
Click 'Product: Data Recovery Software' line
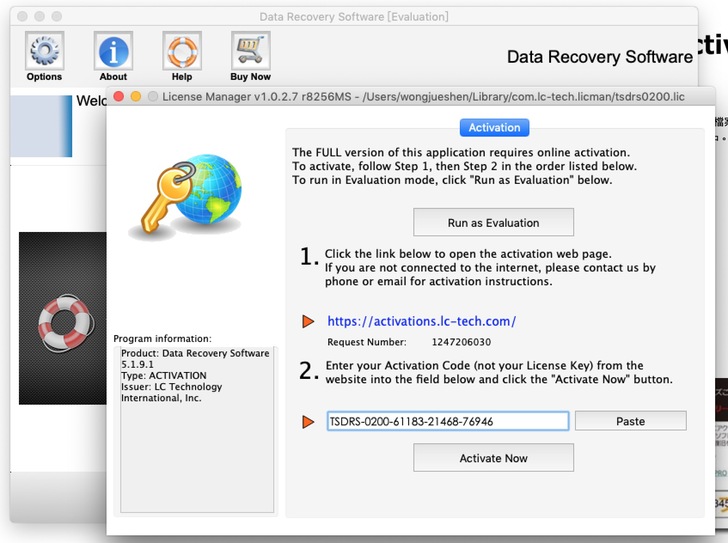(x=195, y=353)
